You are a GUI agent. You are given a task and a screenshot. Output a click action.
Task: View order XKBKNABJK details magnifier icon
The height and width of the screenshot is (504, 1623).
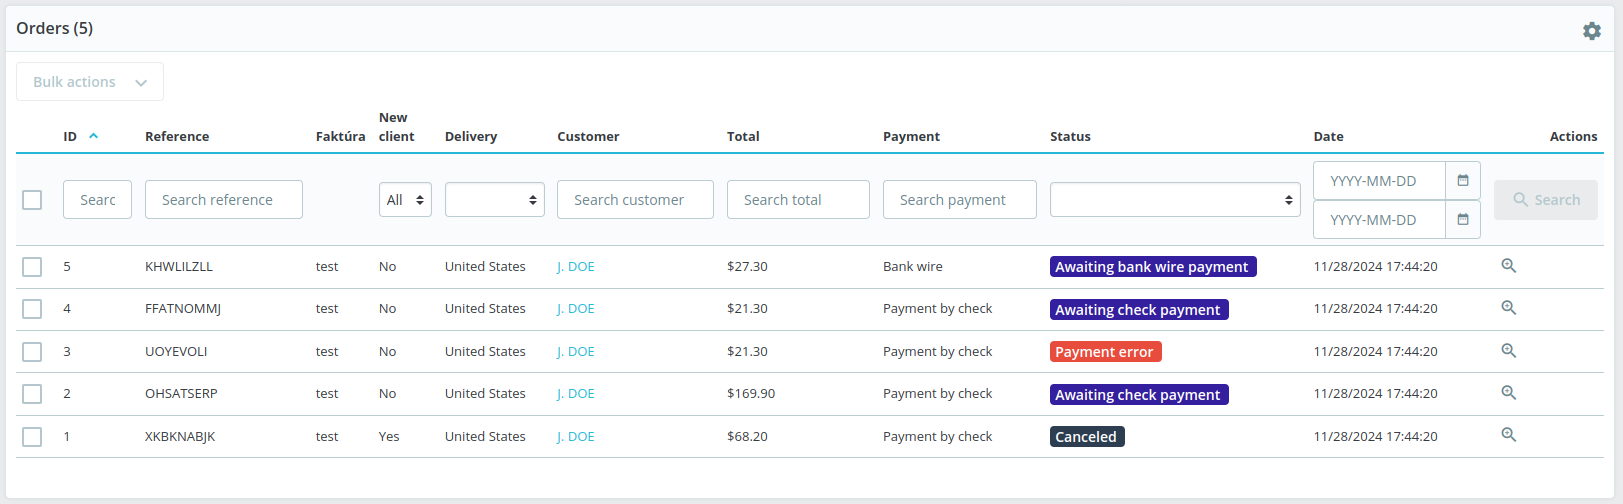pyautogui.click(x=1508, y=435)
